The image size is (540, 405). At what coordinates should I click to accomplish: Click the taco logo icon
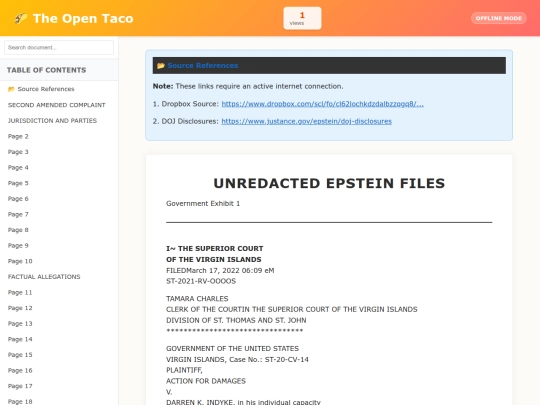point(21,18)
